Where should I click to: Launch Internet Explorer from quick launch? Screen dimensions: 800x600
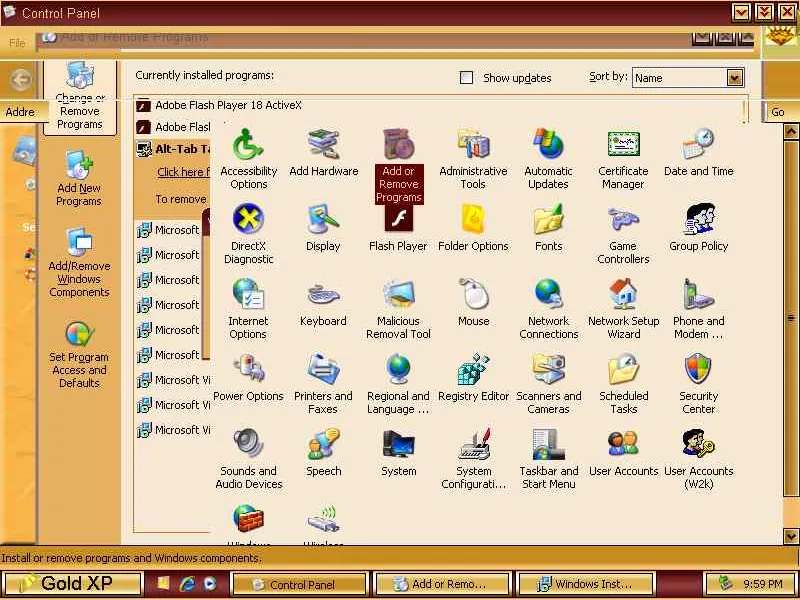[187, 584]
